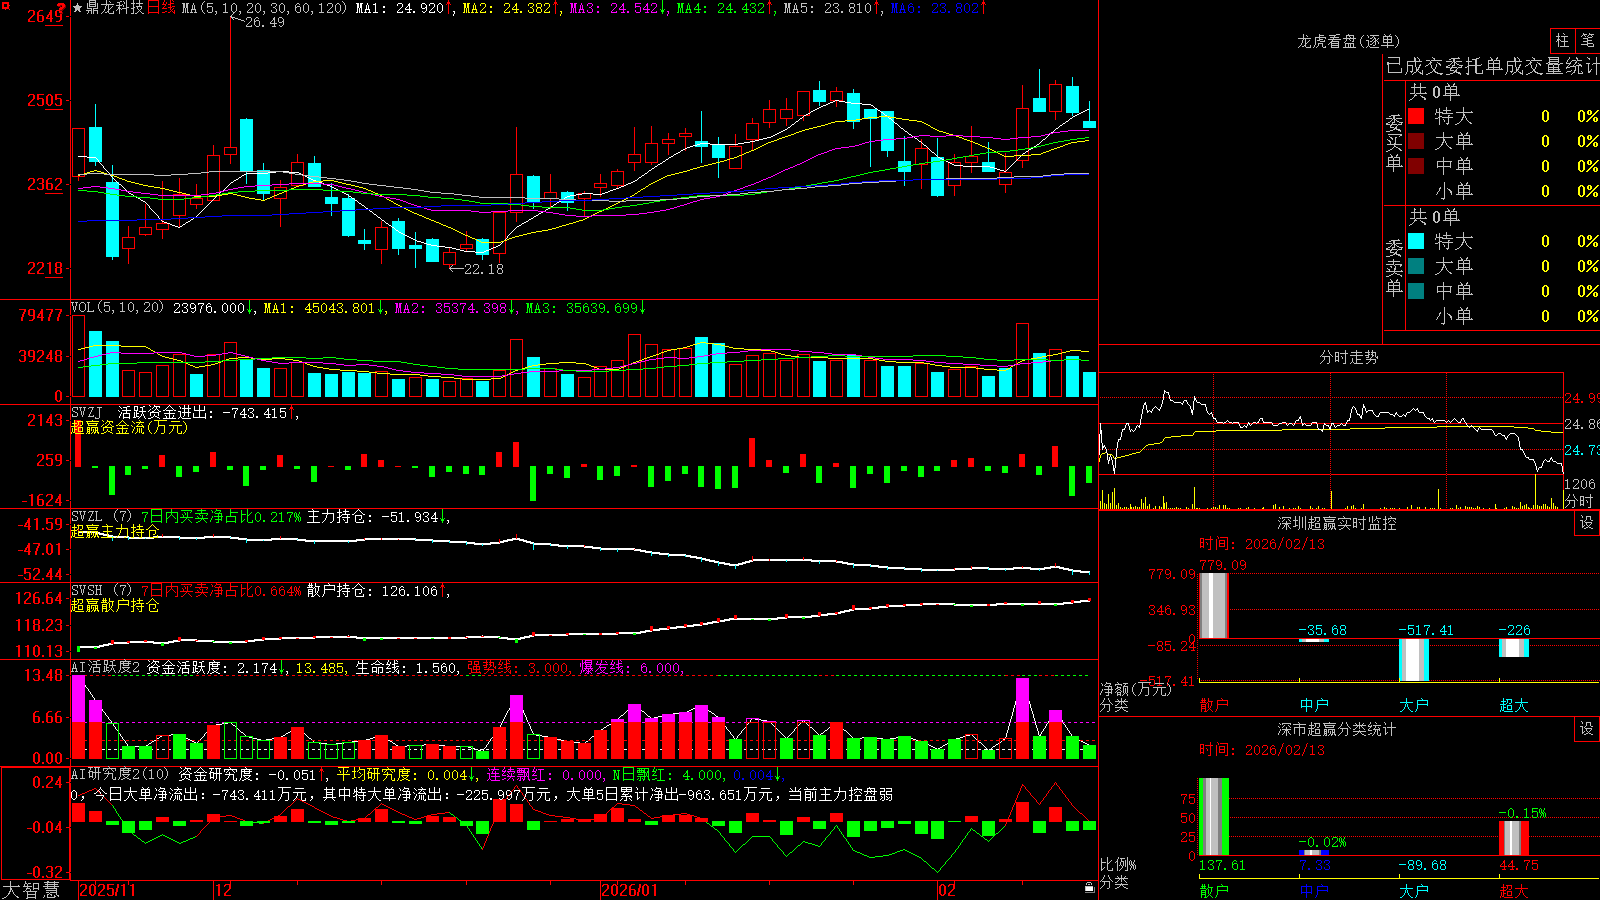Screen dimensions: 1600x900
Task: Click the -226 超大 bar in 深圳超赢实时监控
Action: pos(1514,648)
